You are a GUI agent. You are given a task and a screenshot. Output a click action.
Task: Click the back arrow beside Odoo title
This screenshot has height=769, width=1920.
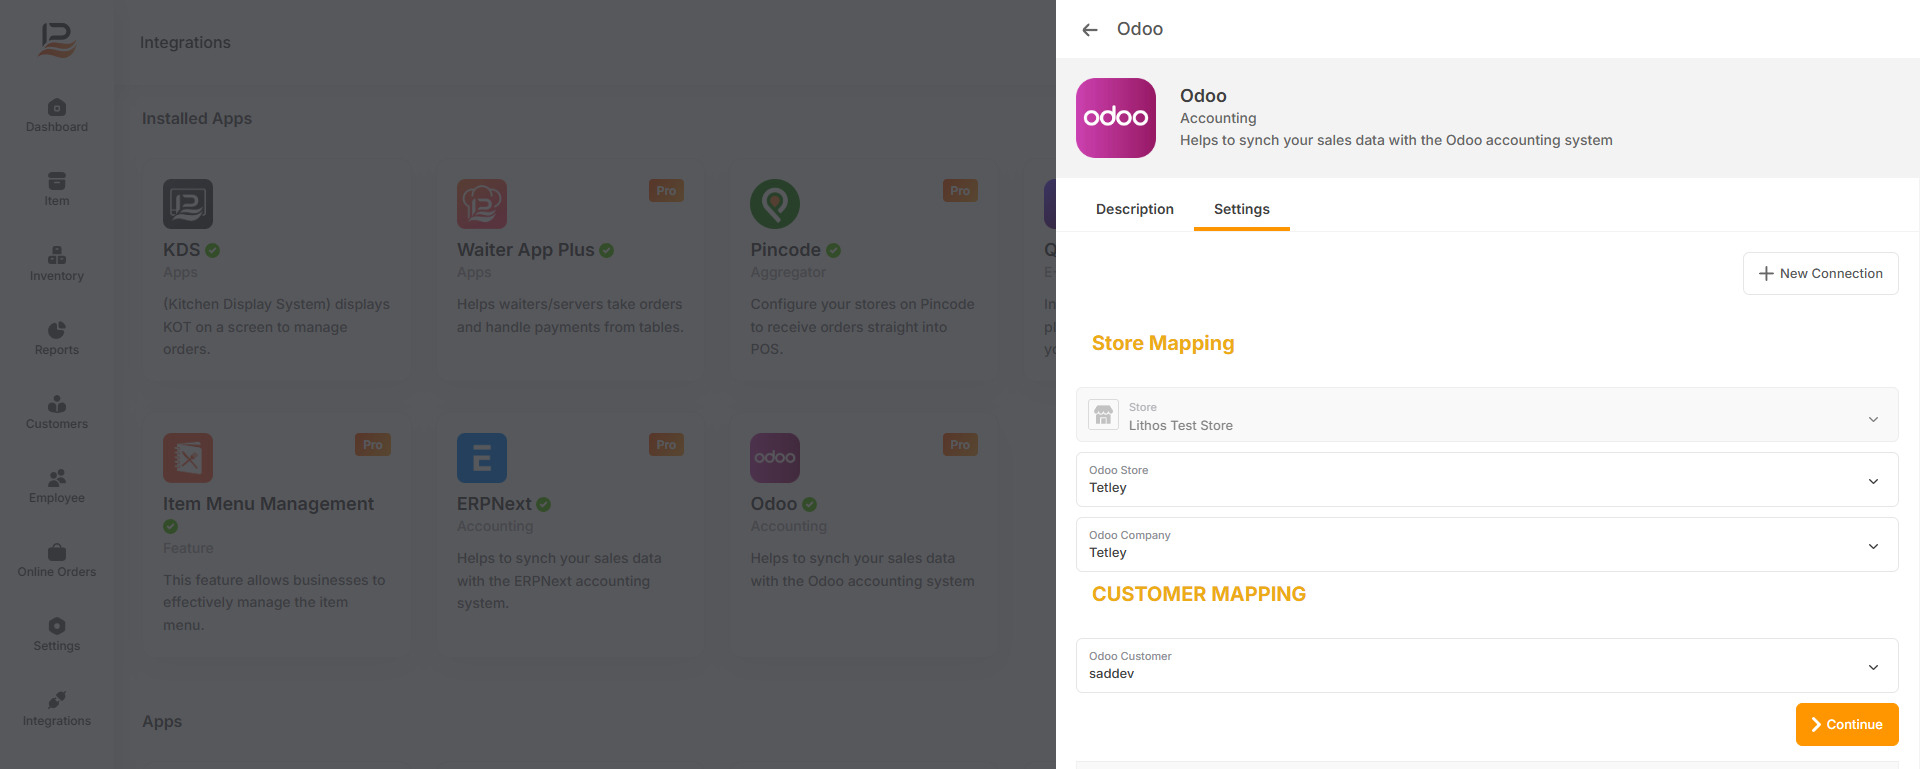point(1090,30)
